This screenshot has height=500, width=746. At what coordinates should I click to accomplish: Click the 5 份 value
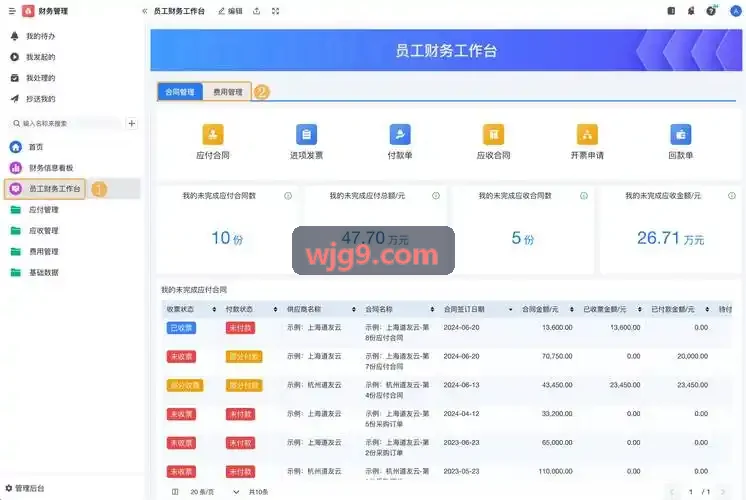[522, 238]
